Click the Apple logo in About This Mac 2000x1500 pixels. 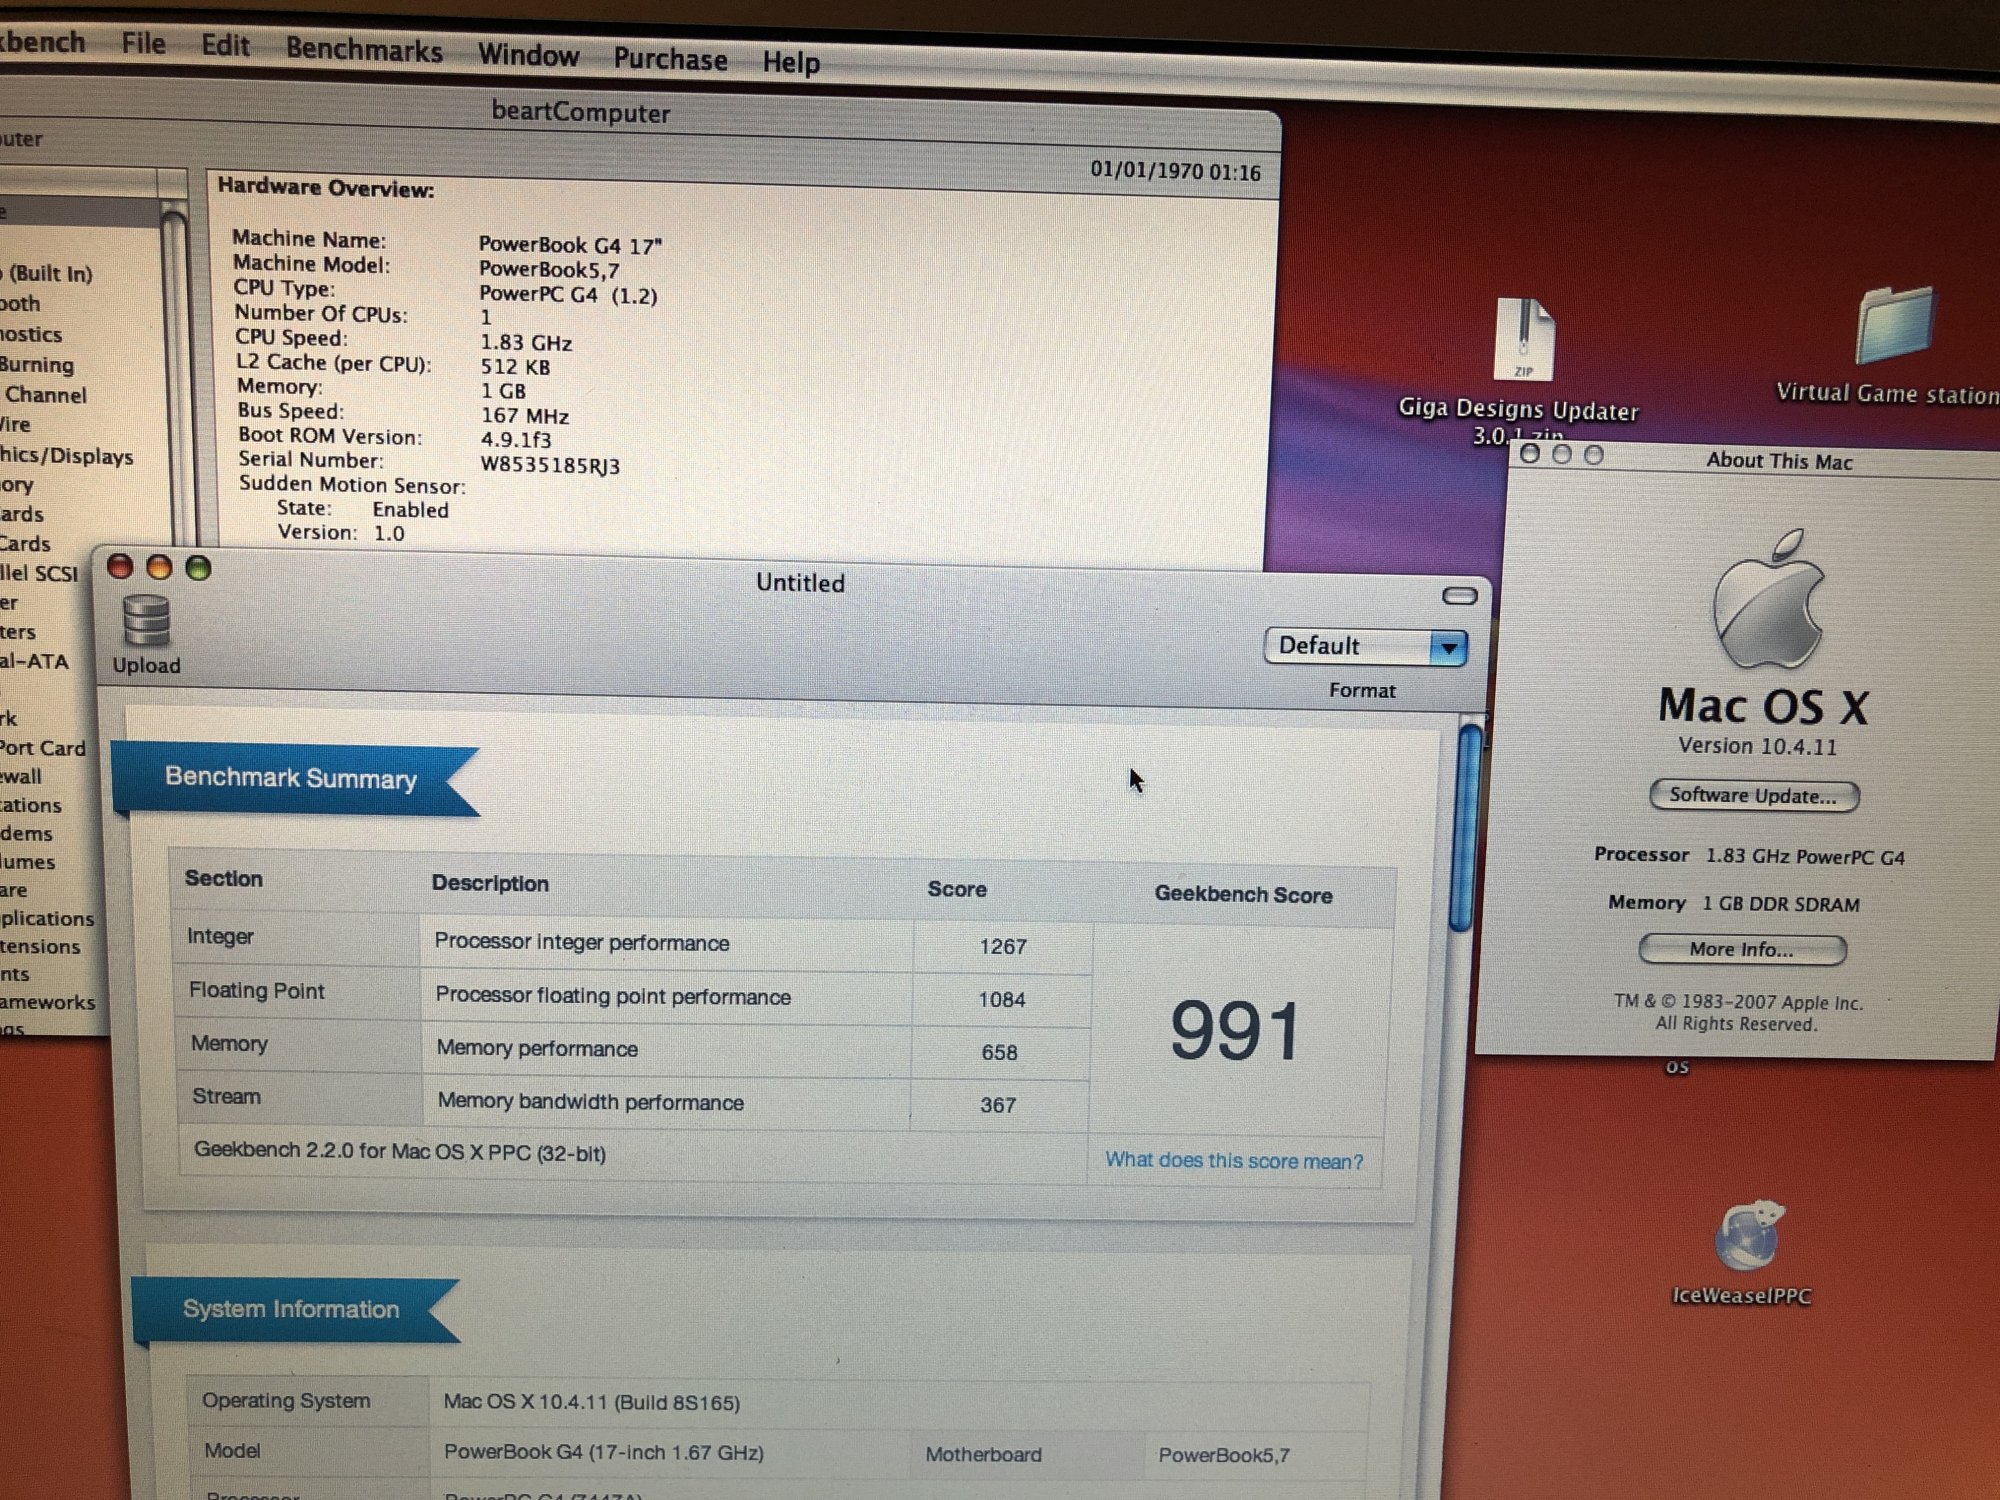point(1768,599)
